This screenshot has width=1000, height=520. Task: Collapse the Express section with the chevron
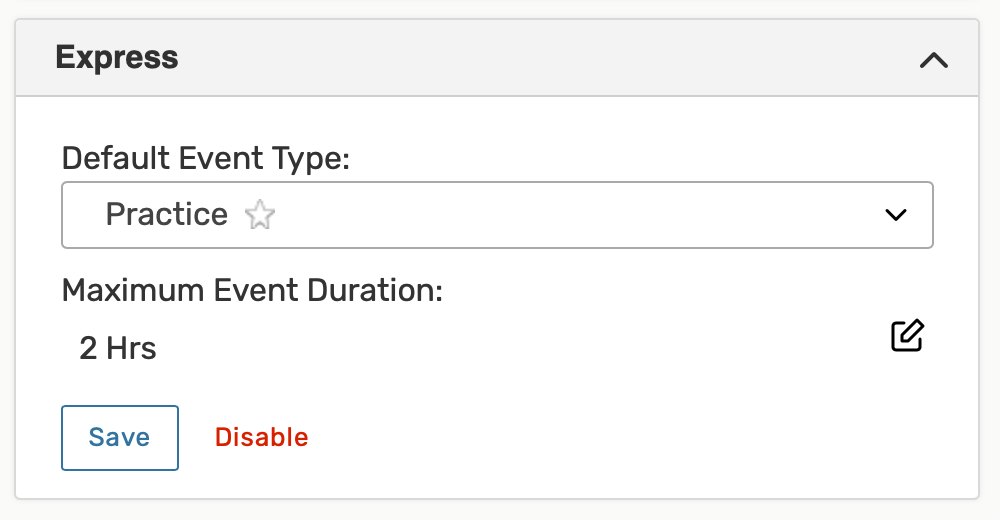point(933,60)
